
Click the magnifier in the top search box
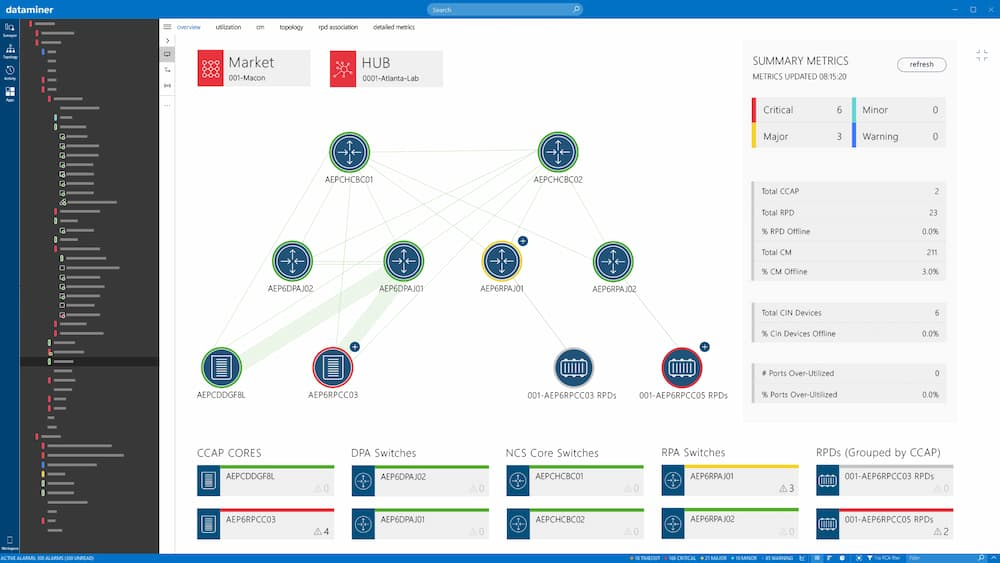click(x=577, y=10)
